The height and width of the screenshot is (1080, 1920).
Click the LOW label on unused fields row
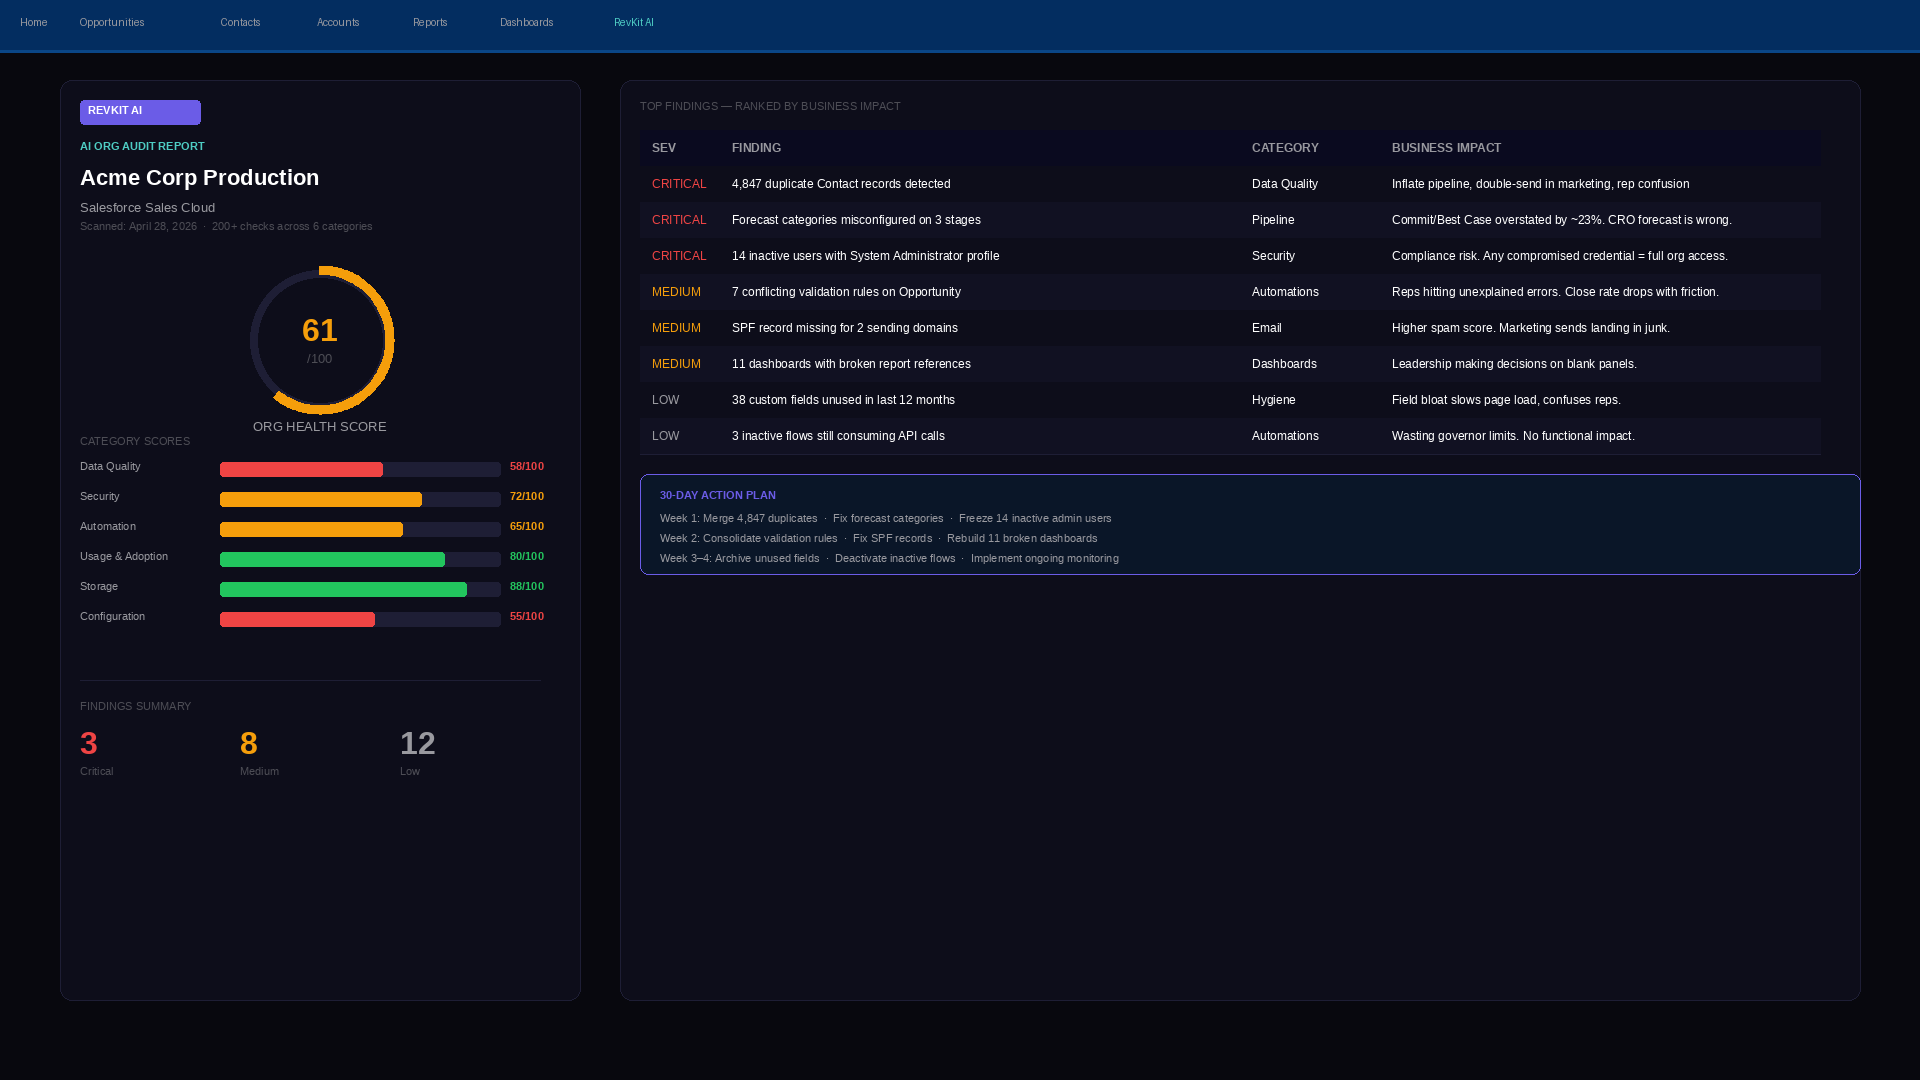(x=665, y=400)
